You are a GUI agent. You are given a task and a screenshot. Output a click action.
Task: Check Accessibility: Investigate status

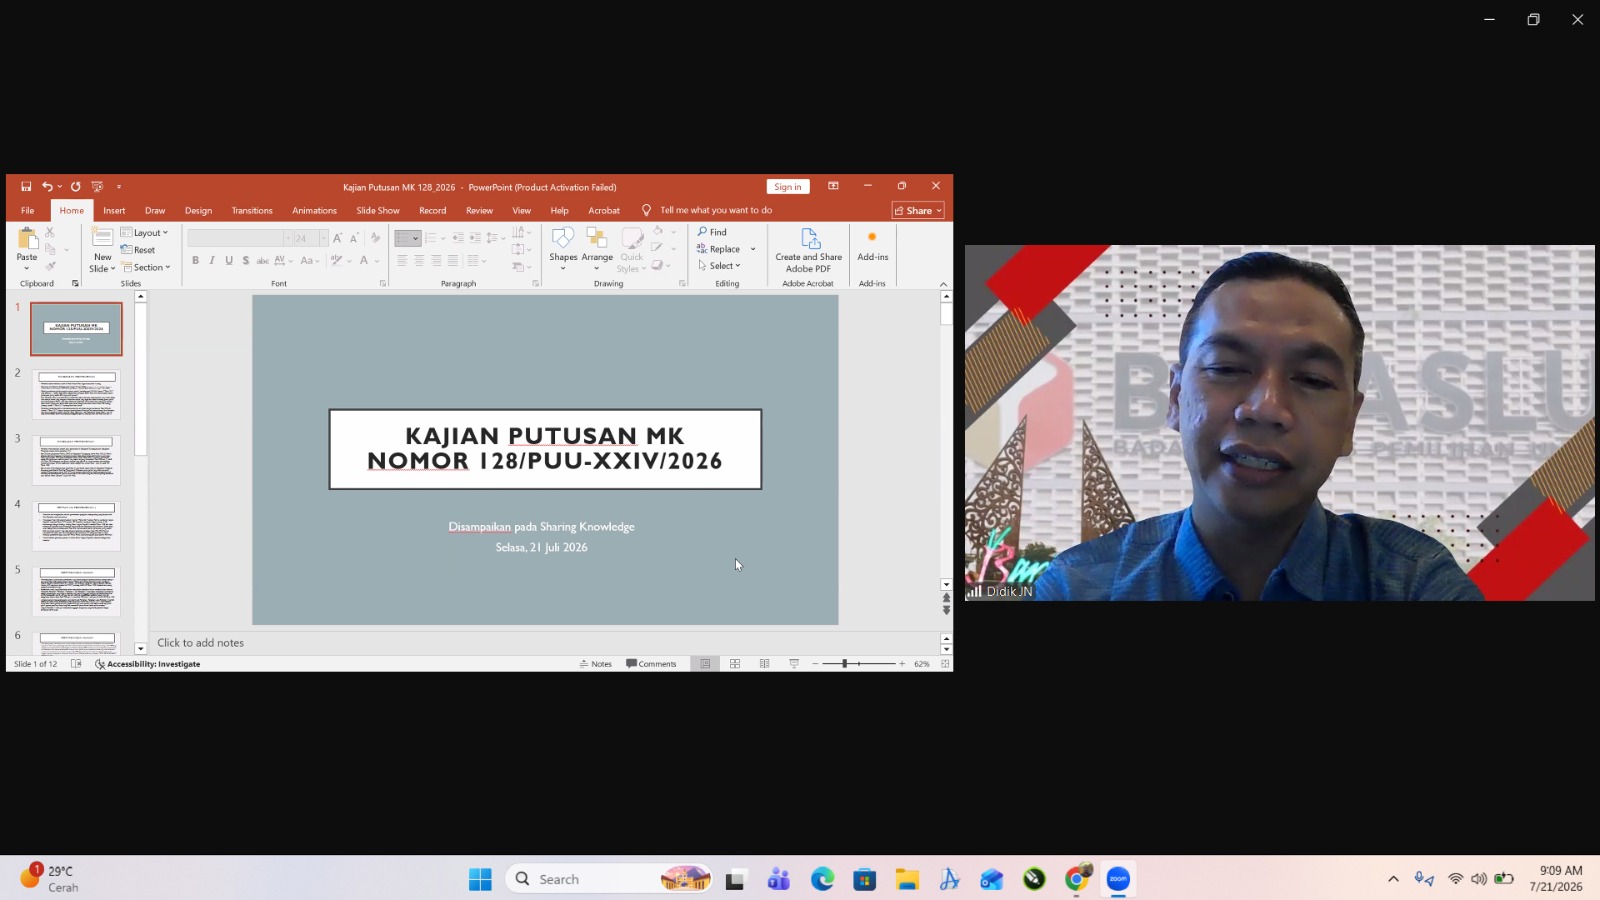148,664
